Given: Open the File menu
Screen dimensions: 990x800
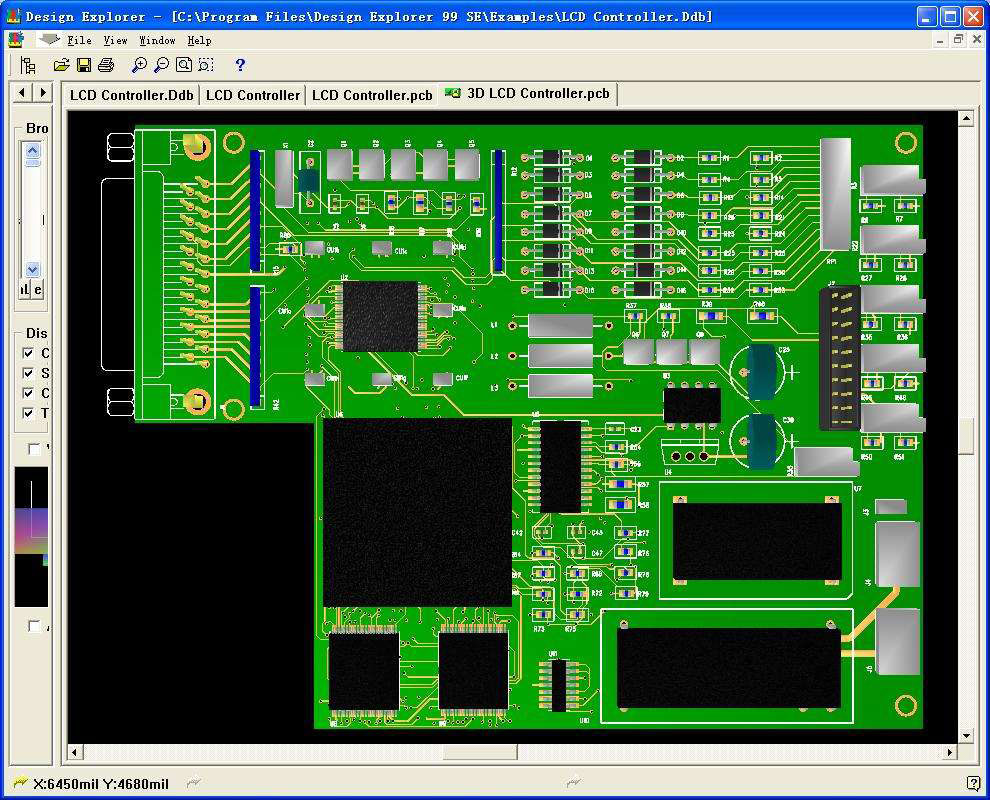Looking at the screenshot, I should coord(78,40).
